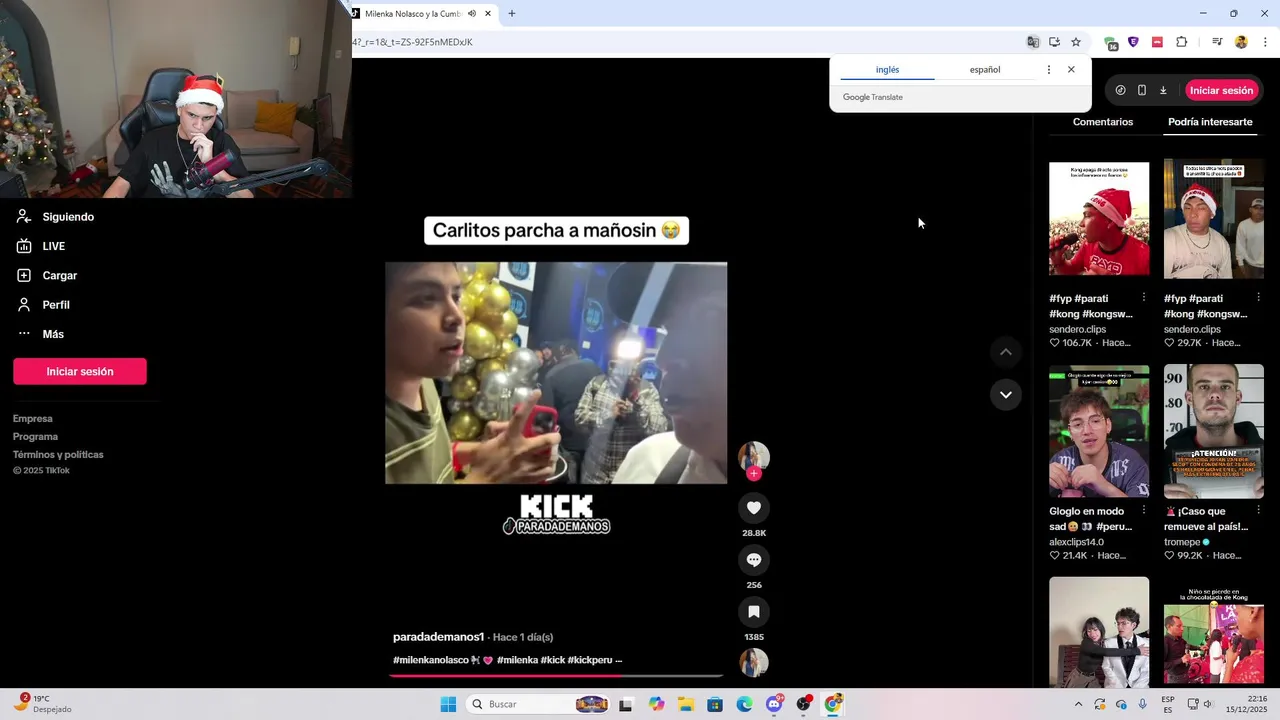Show hidden system tray icons
This screenshot has width=1280, height=720.
point(1078,704)
